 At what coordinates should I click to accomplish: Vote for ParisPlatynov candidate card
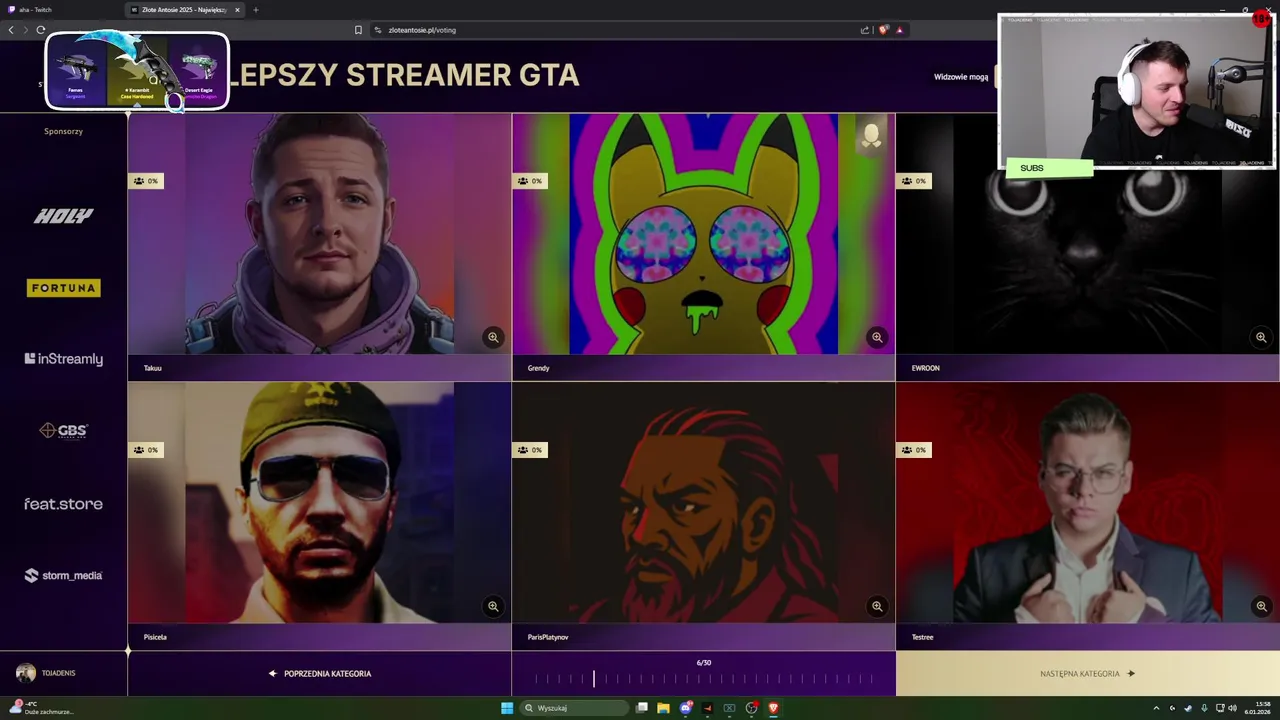pos(704,516)
